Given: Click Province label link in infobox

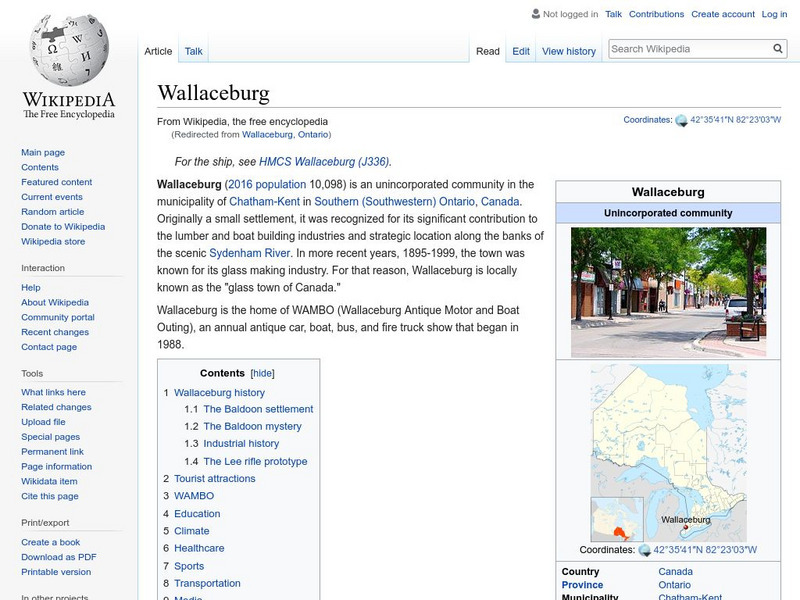Looking at the screenshot, I should coord(582,585).
